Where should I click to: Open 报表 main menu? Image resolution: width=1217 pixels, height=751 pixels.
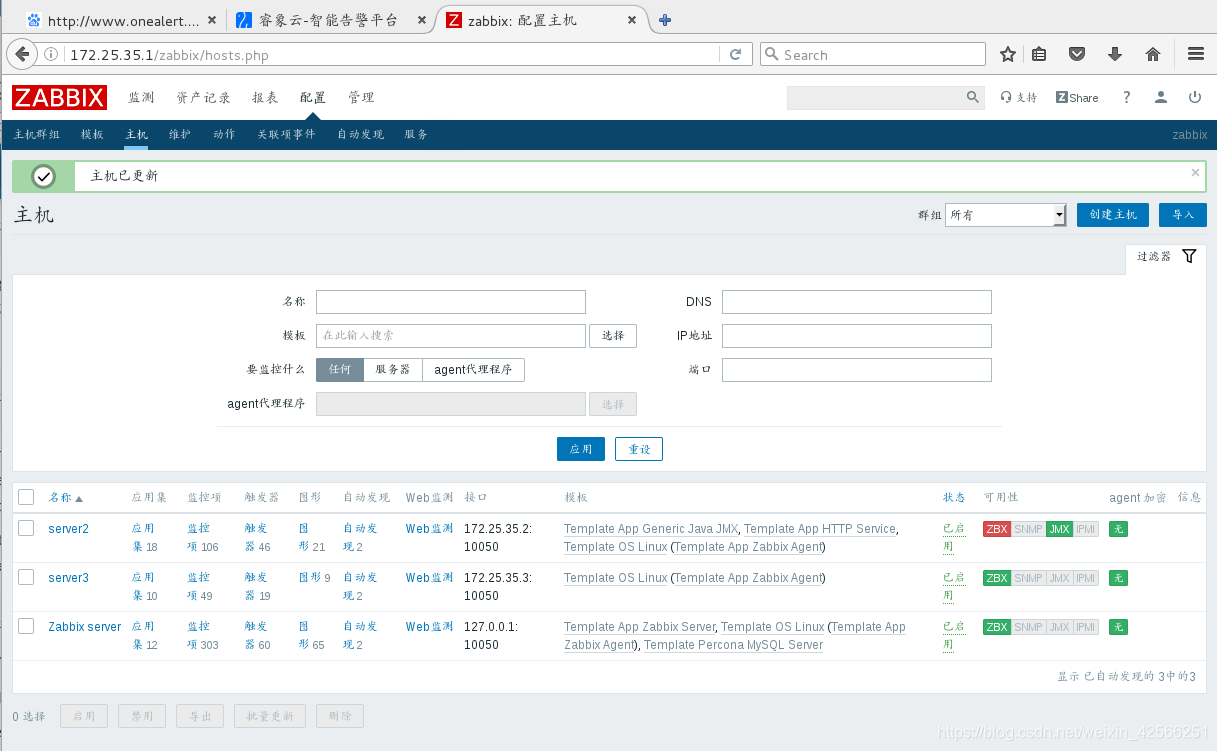point(265,97)
